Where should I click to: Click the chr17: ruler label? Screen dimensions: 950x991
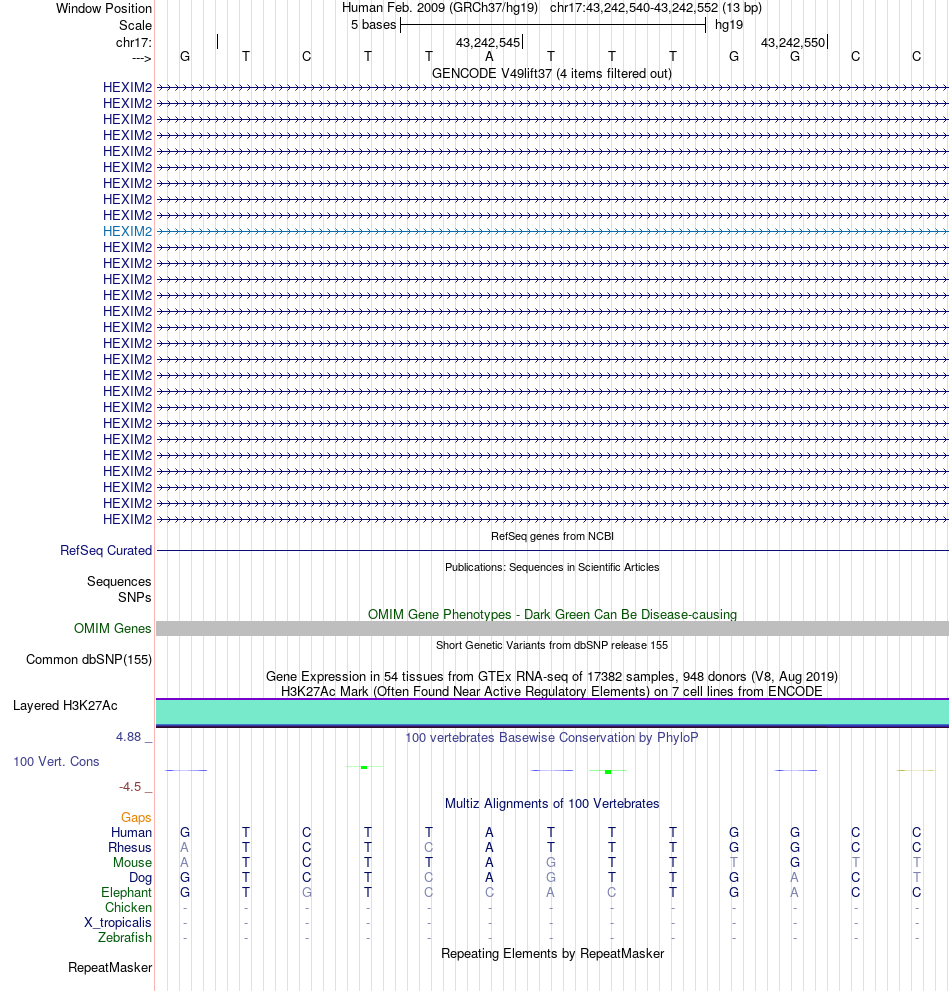click(133, 43)
